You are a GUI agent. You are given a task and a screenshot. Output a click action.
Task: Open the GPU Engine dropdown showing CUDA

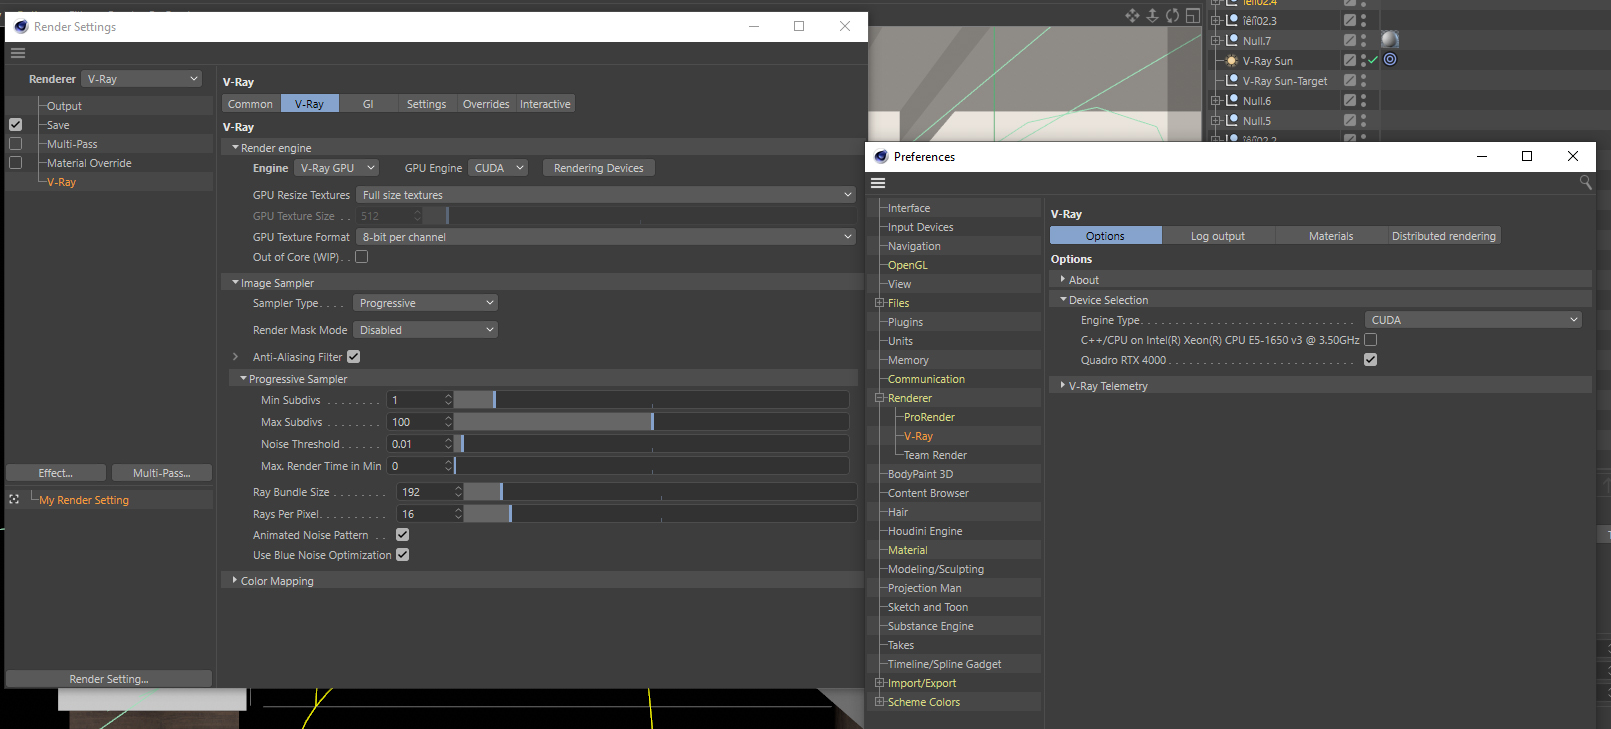pyautogui.click(x=498, y=168)
